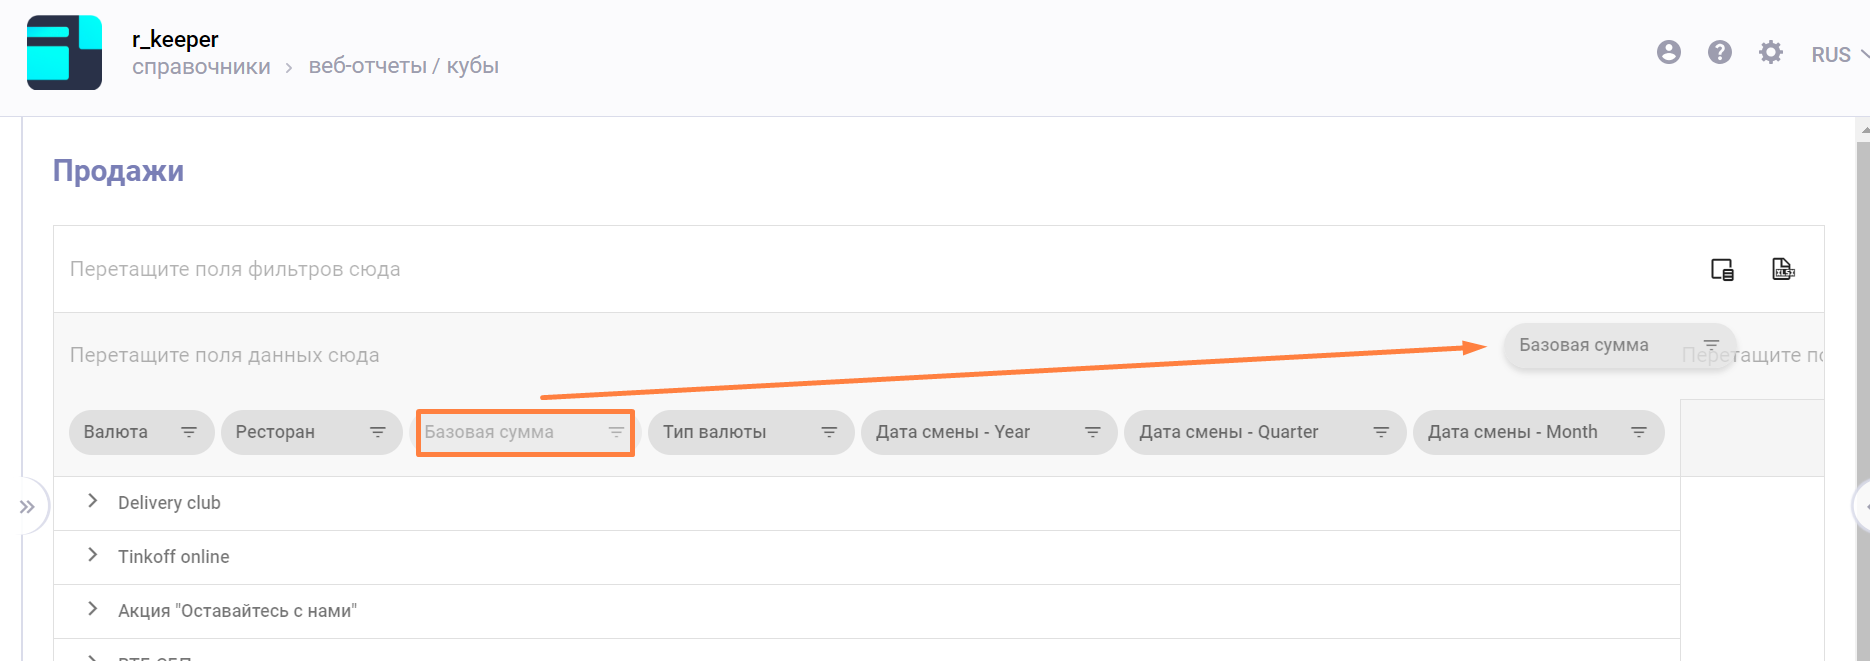Open filter on Дата смены - Year
The image size is (1870, 661).
click(1092, 432)
